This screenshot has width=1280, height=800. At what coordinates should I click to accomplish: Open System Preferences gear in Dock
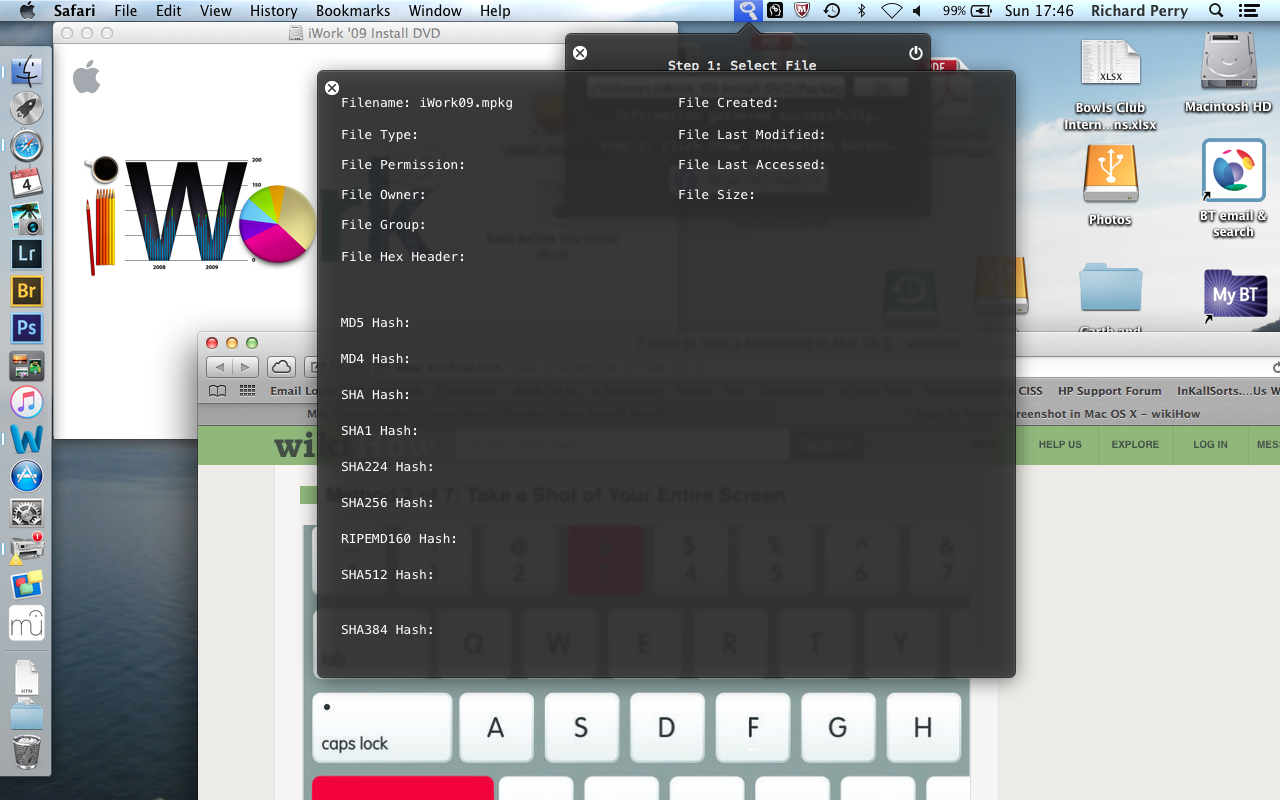coord(26,513)
